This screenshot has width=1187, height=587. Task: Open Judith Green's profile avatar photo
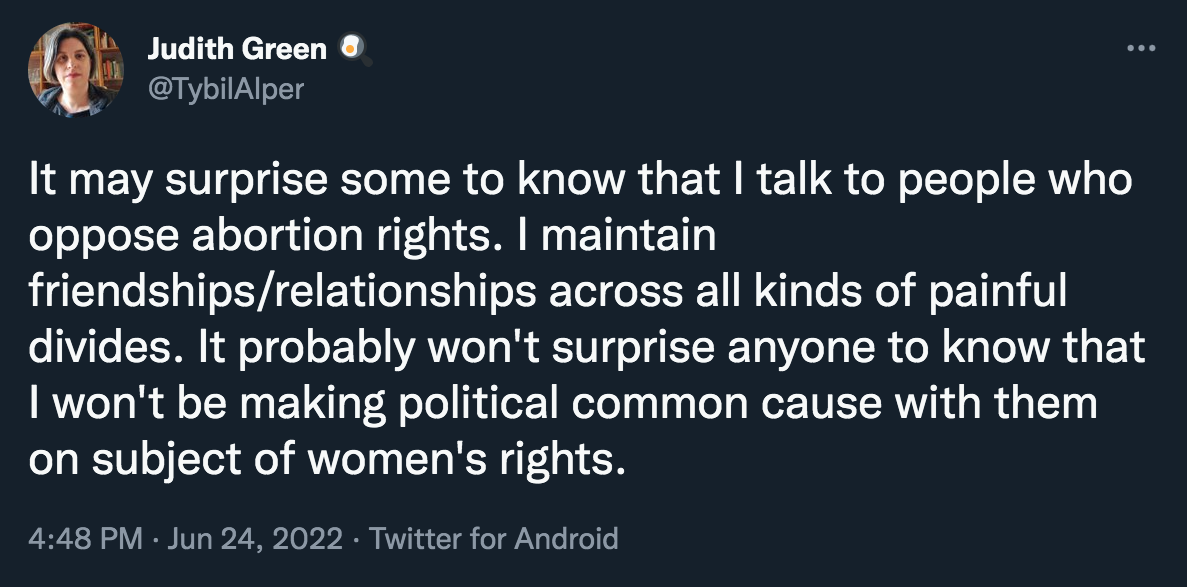(76, 71)
